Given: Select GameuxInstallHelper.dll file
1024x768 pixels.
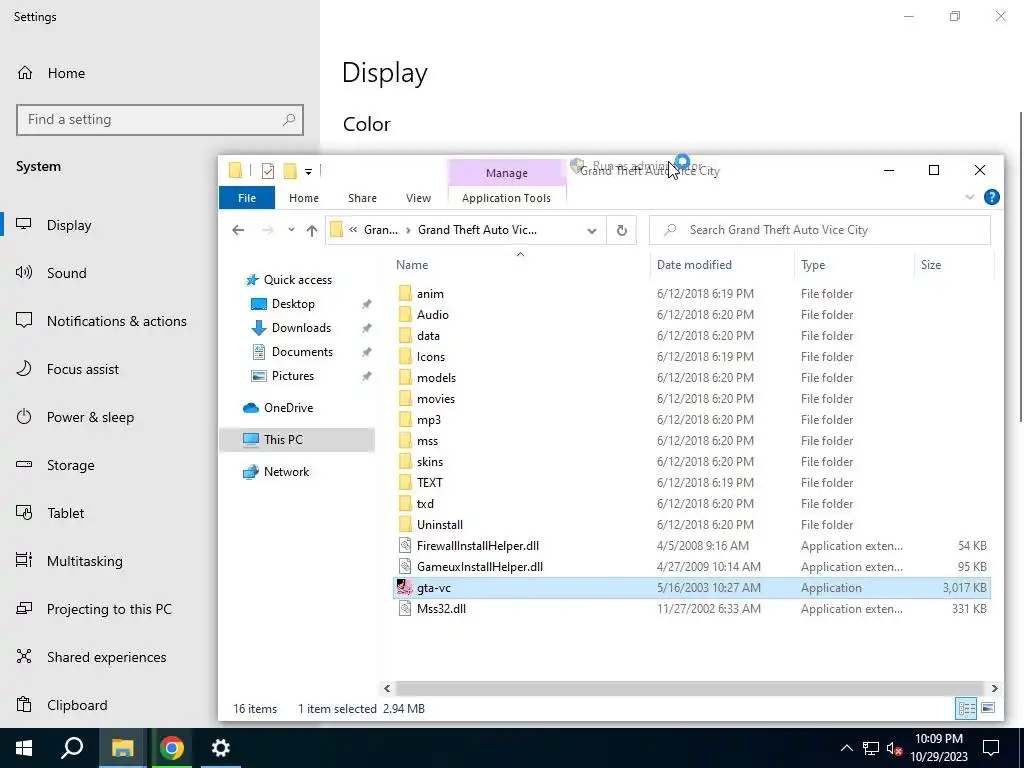Looking at the screenshot, I should pyautogui.click(x=479, y=567).
